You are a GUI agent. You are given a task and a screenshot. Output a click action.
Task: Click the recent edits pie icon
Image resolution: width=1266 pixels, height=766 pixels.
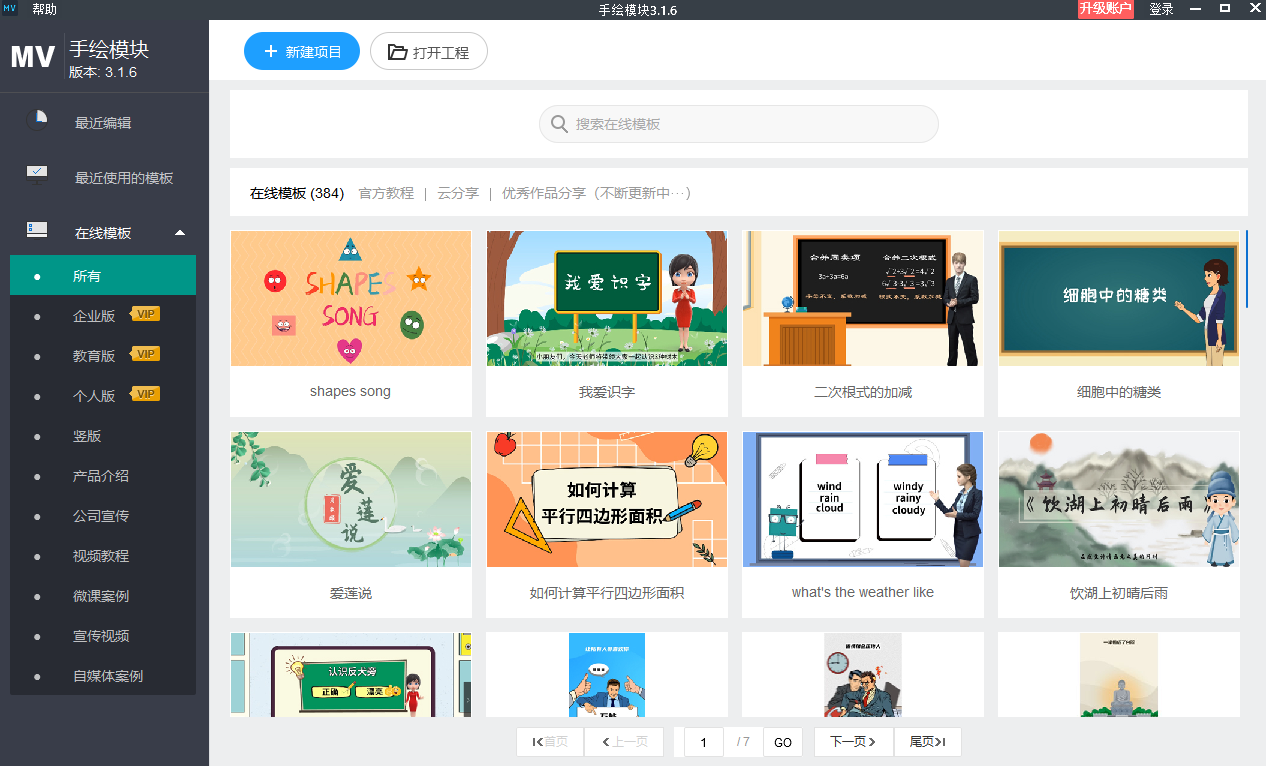[x=37, y=121]
